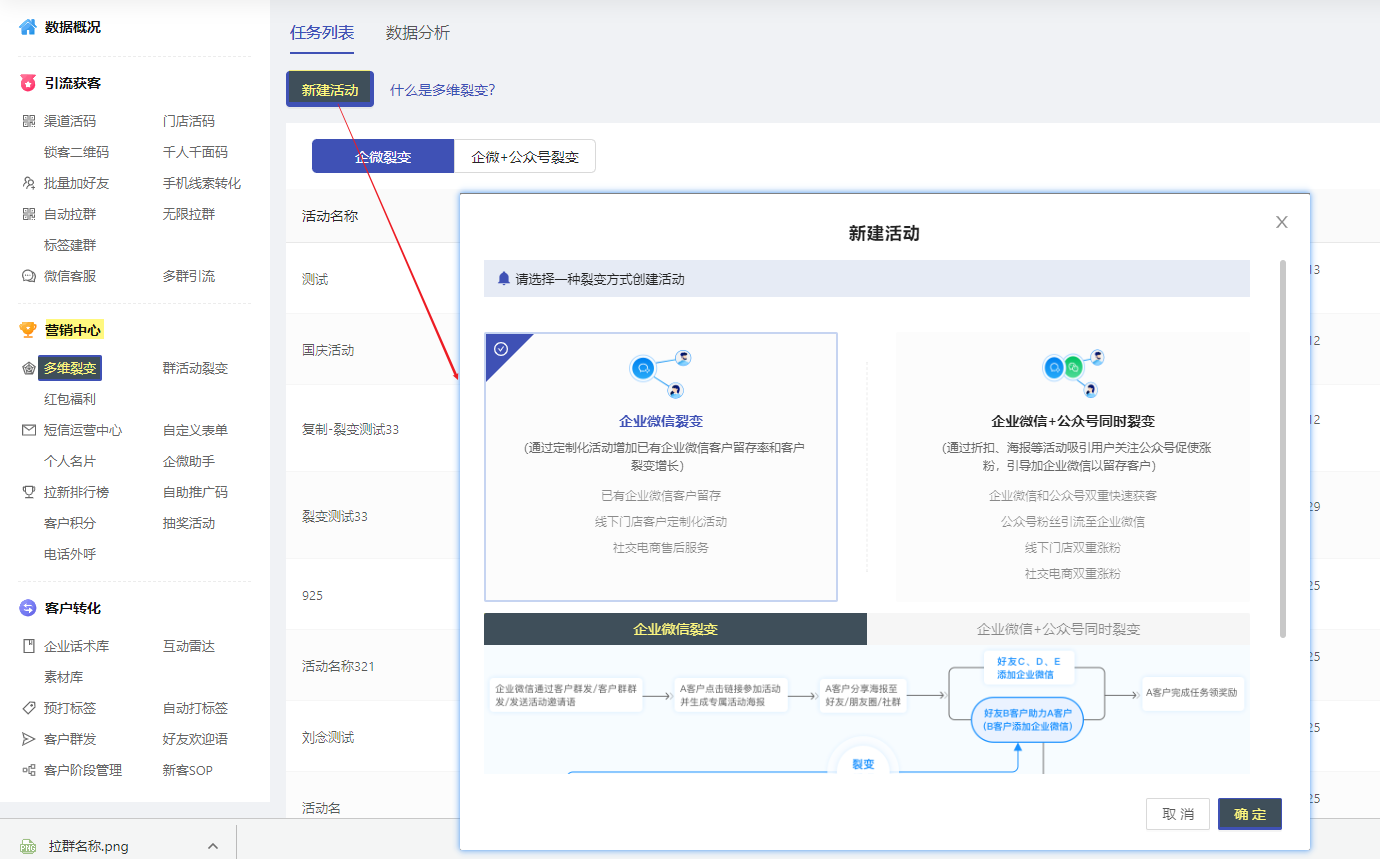The height and width of the screenshot is (859, 1380).
Task: Open the 企业微信+公众号同时裂变 flowchart tab
Action: 1058,629
